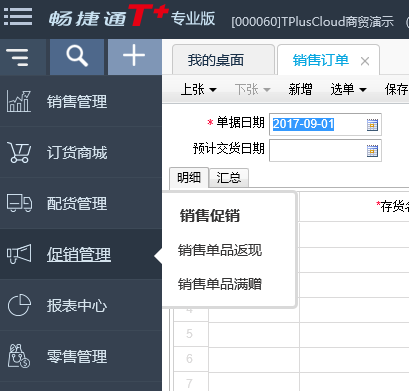The width and height of the screenshot is (409, 391).
Task: Switch to 我的桌面 tab
Action: point(216,60)
